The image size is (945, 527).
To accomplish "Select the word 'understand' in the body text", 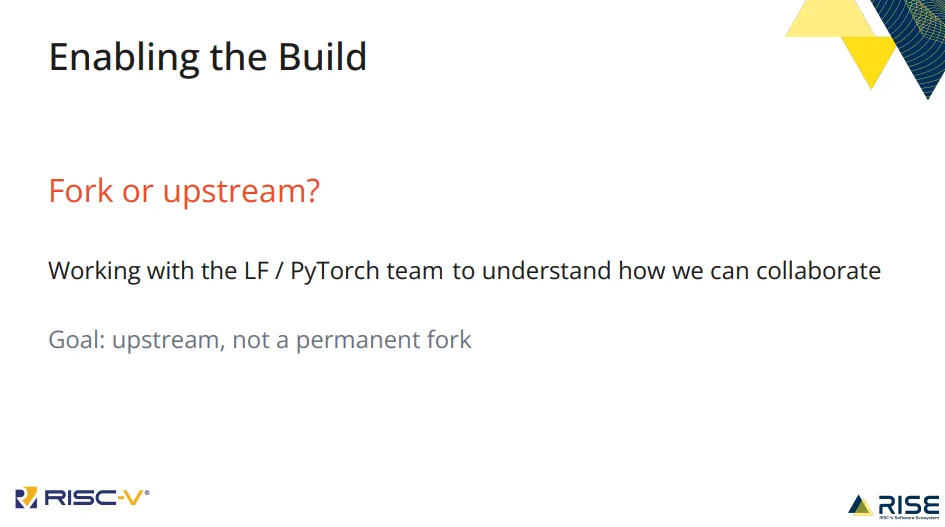I will pyautogui.click(x=546, y=271).
